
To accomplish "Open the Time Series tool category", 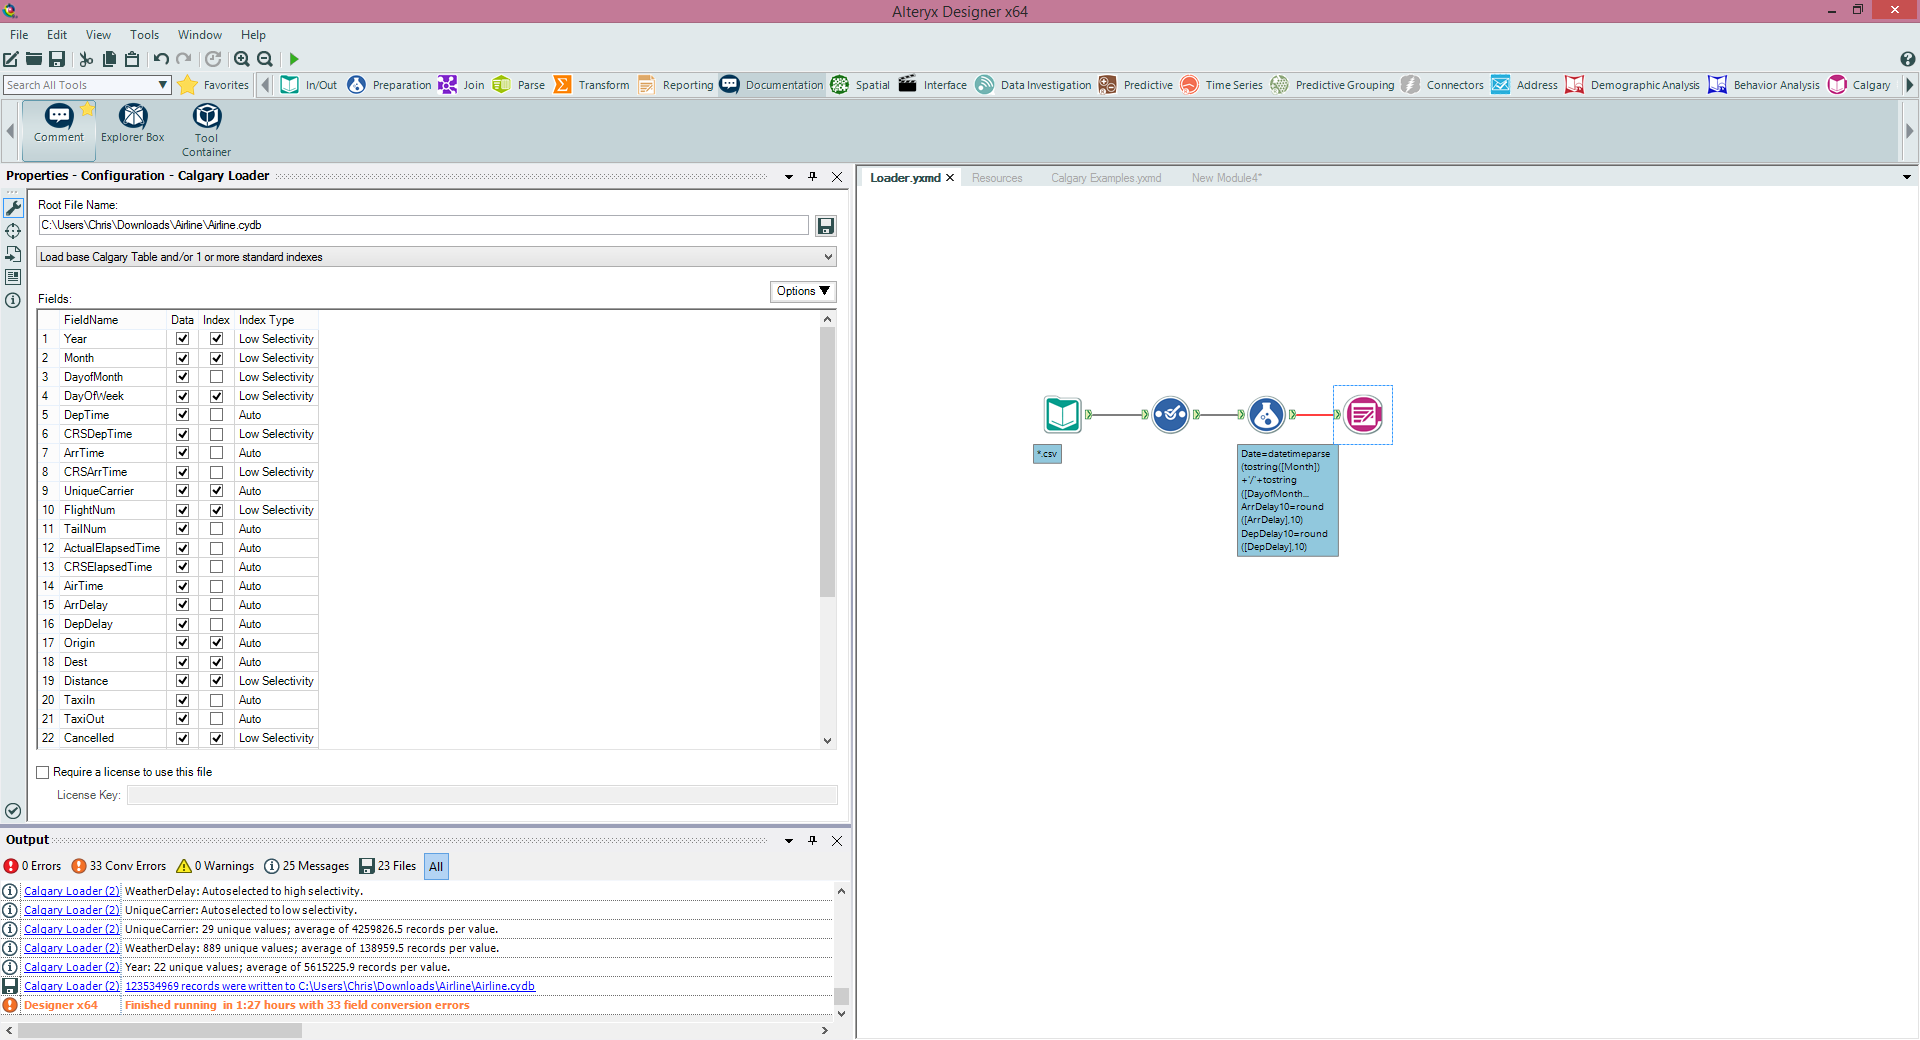I will click(1221, 85).
